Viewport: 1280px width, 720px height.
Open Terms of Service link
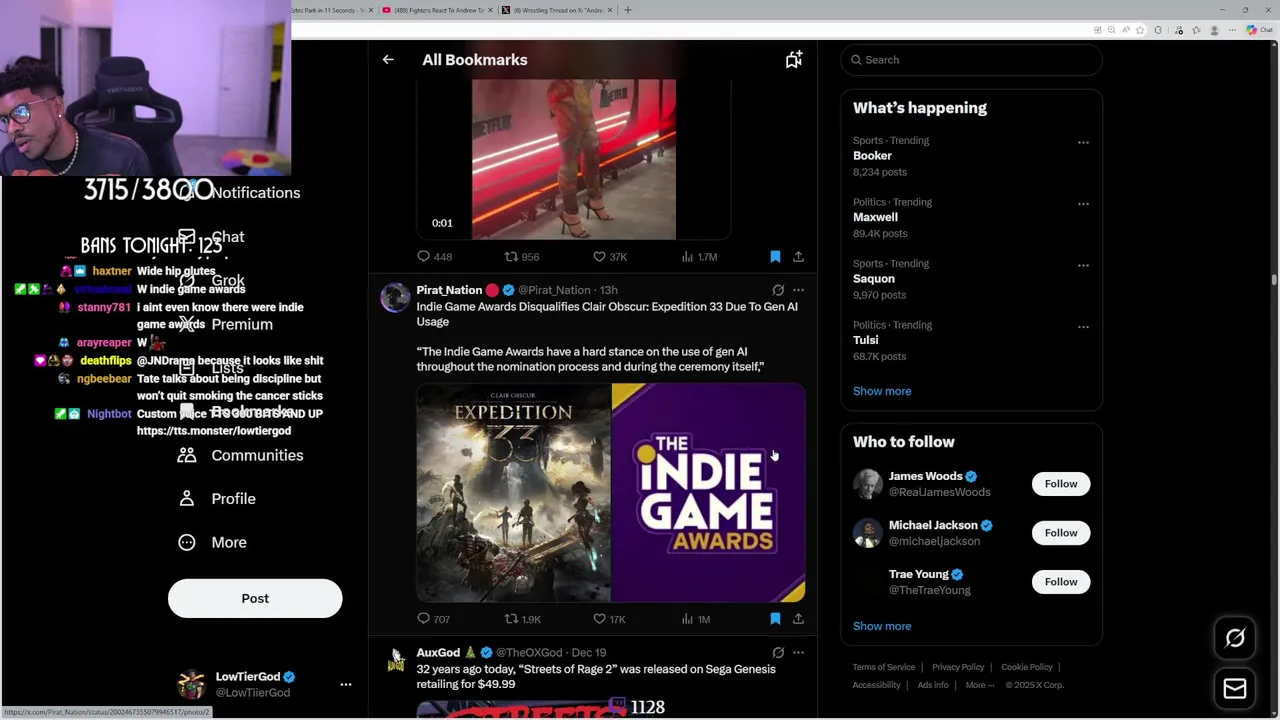884,667
